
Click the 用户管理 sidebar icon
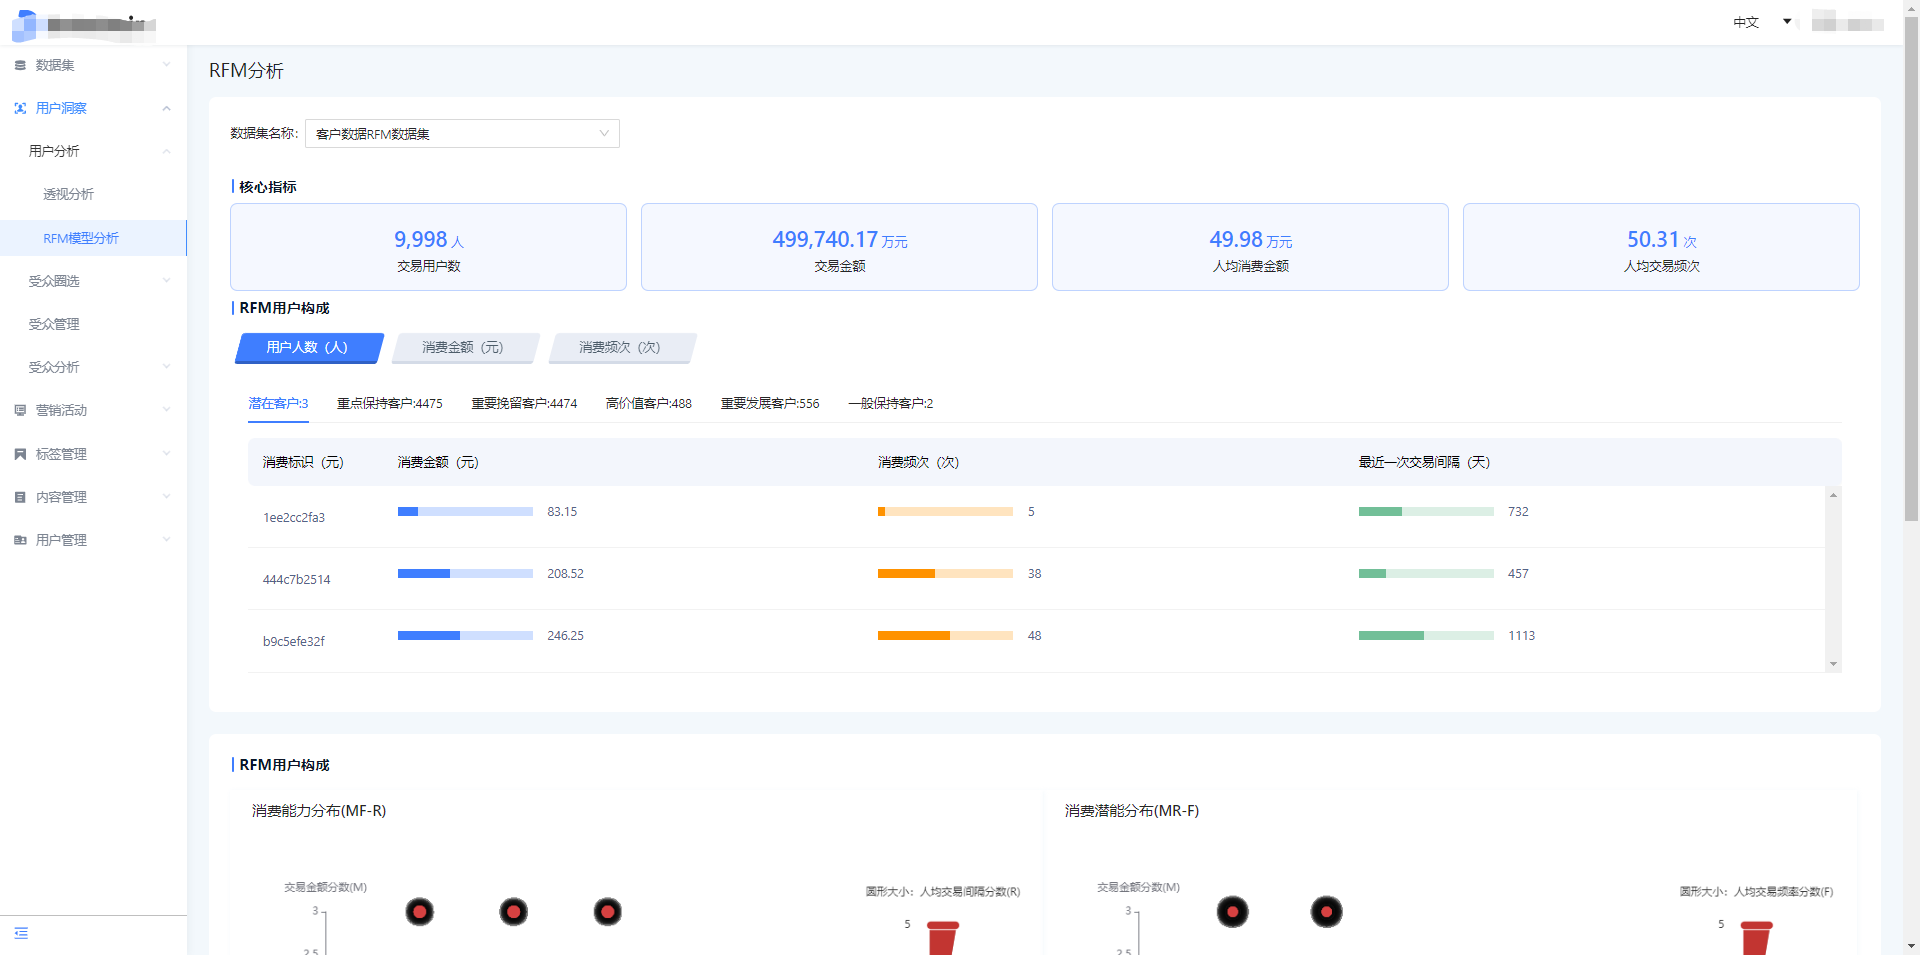(x=20, y=540)
